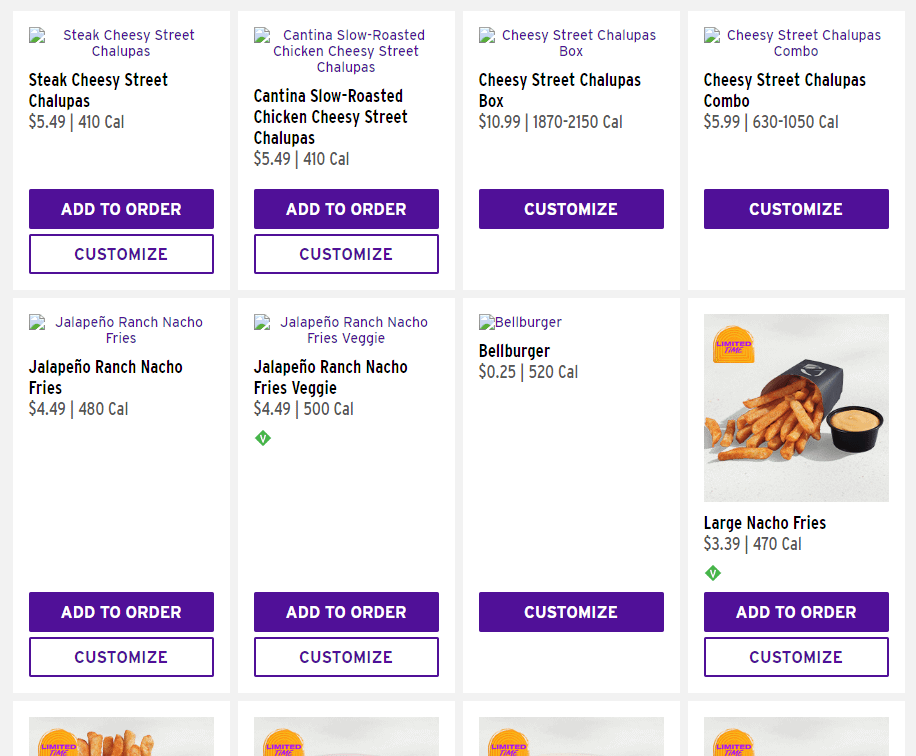Click the Cheesy Street Chalupas Combo image placeholder
Image resolution: width=916 pixels, height=756 pixels.
(x=796, y=43)
